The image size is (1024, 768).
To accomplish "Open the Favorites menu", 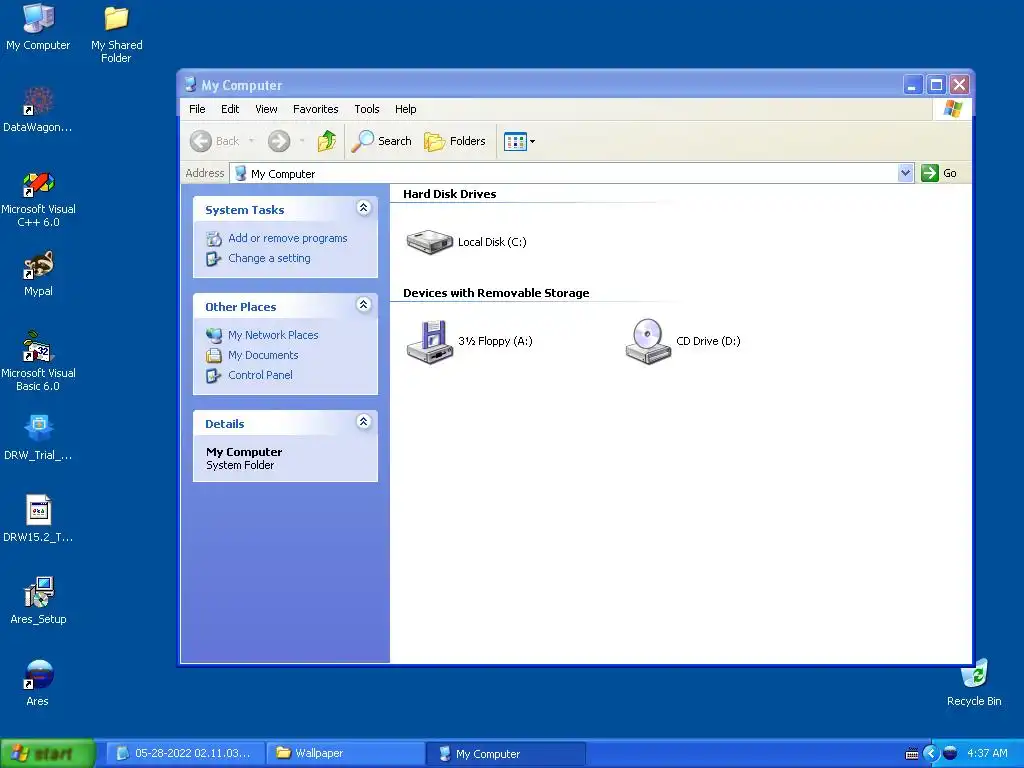I will (315, 109).
